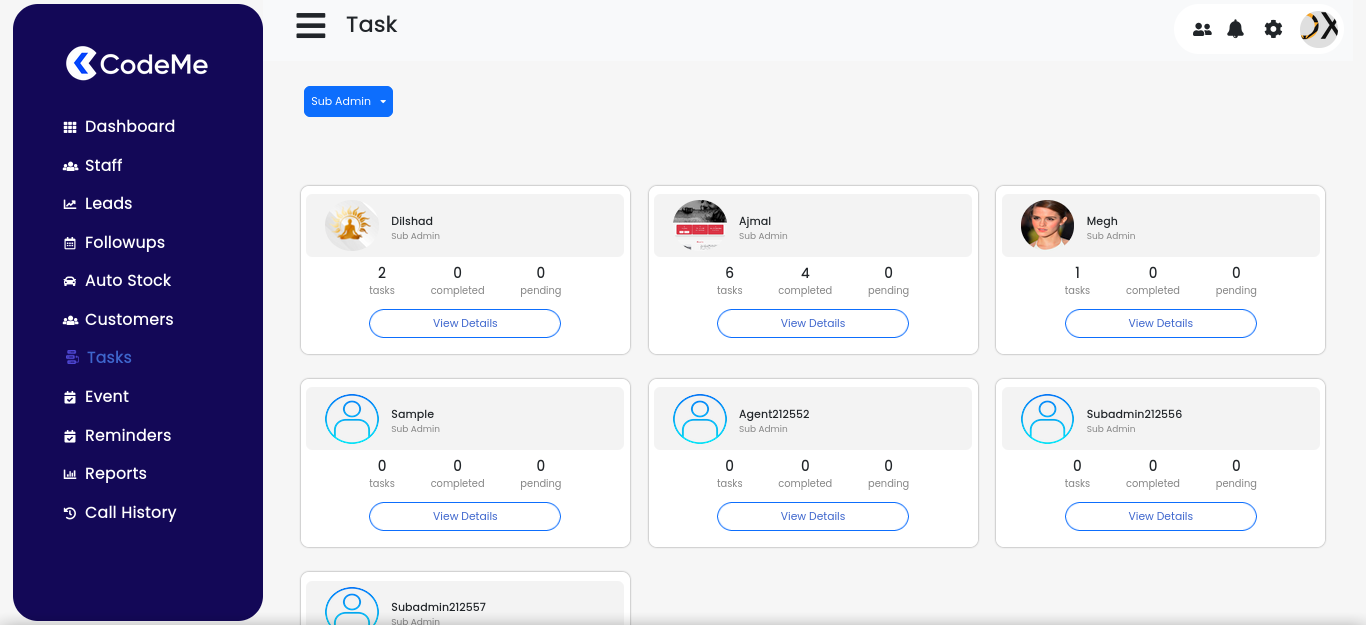The height and width of the screenshot is (625, 1366).
Task: Click the name Subadmin212557
Action: (438, 607)
